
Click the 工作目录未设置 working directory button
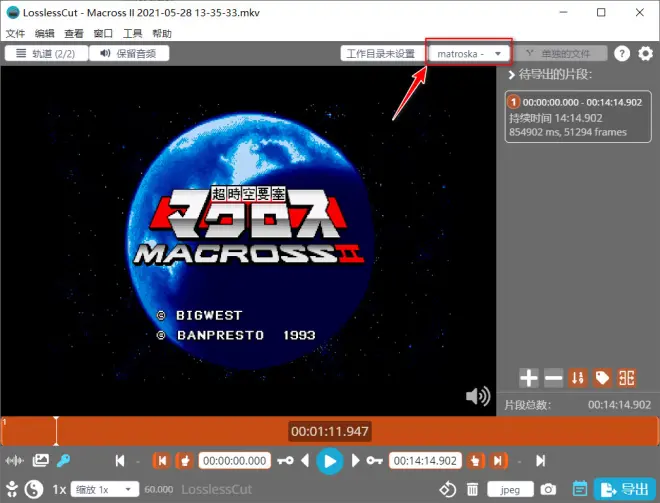tap(381, 53)
